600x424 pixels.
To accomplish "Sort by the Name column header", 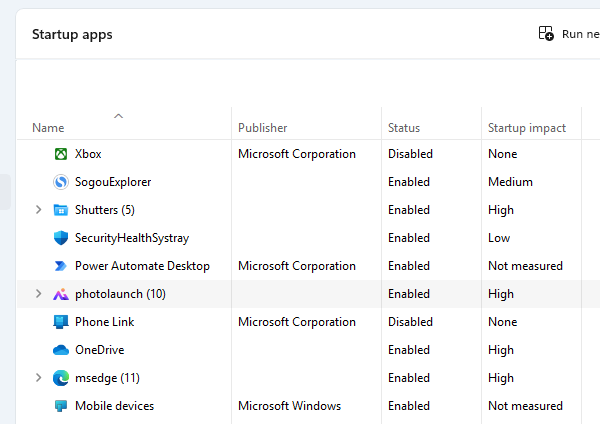I will [x=48, y=128].
